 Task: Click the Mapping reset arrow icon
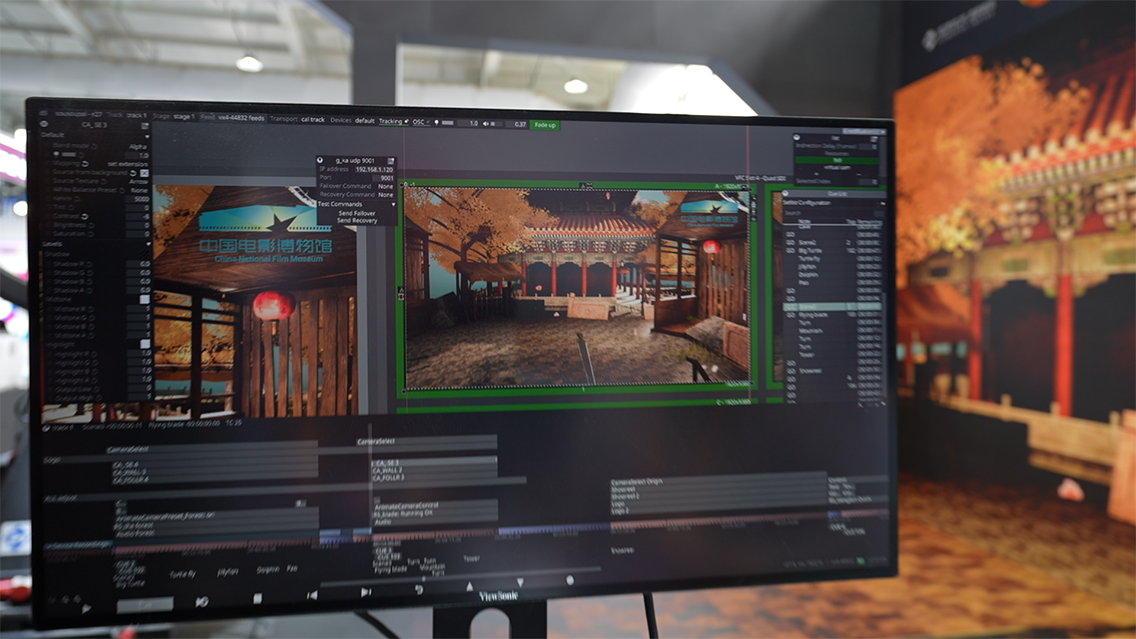pos(85,163)
